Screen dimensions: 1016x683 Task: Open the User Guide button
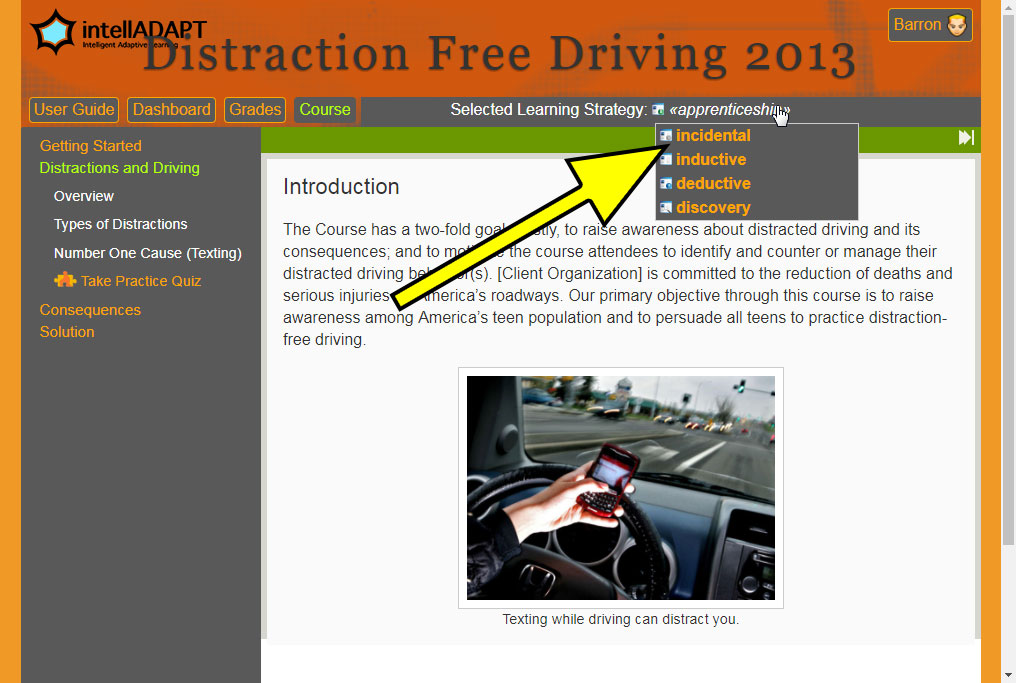click(x=74, y=110)
